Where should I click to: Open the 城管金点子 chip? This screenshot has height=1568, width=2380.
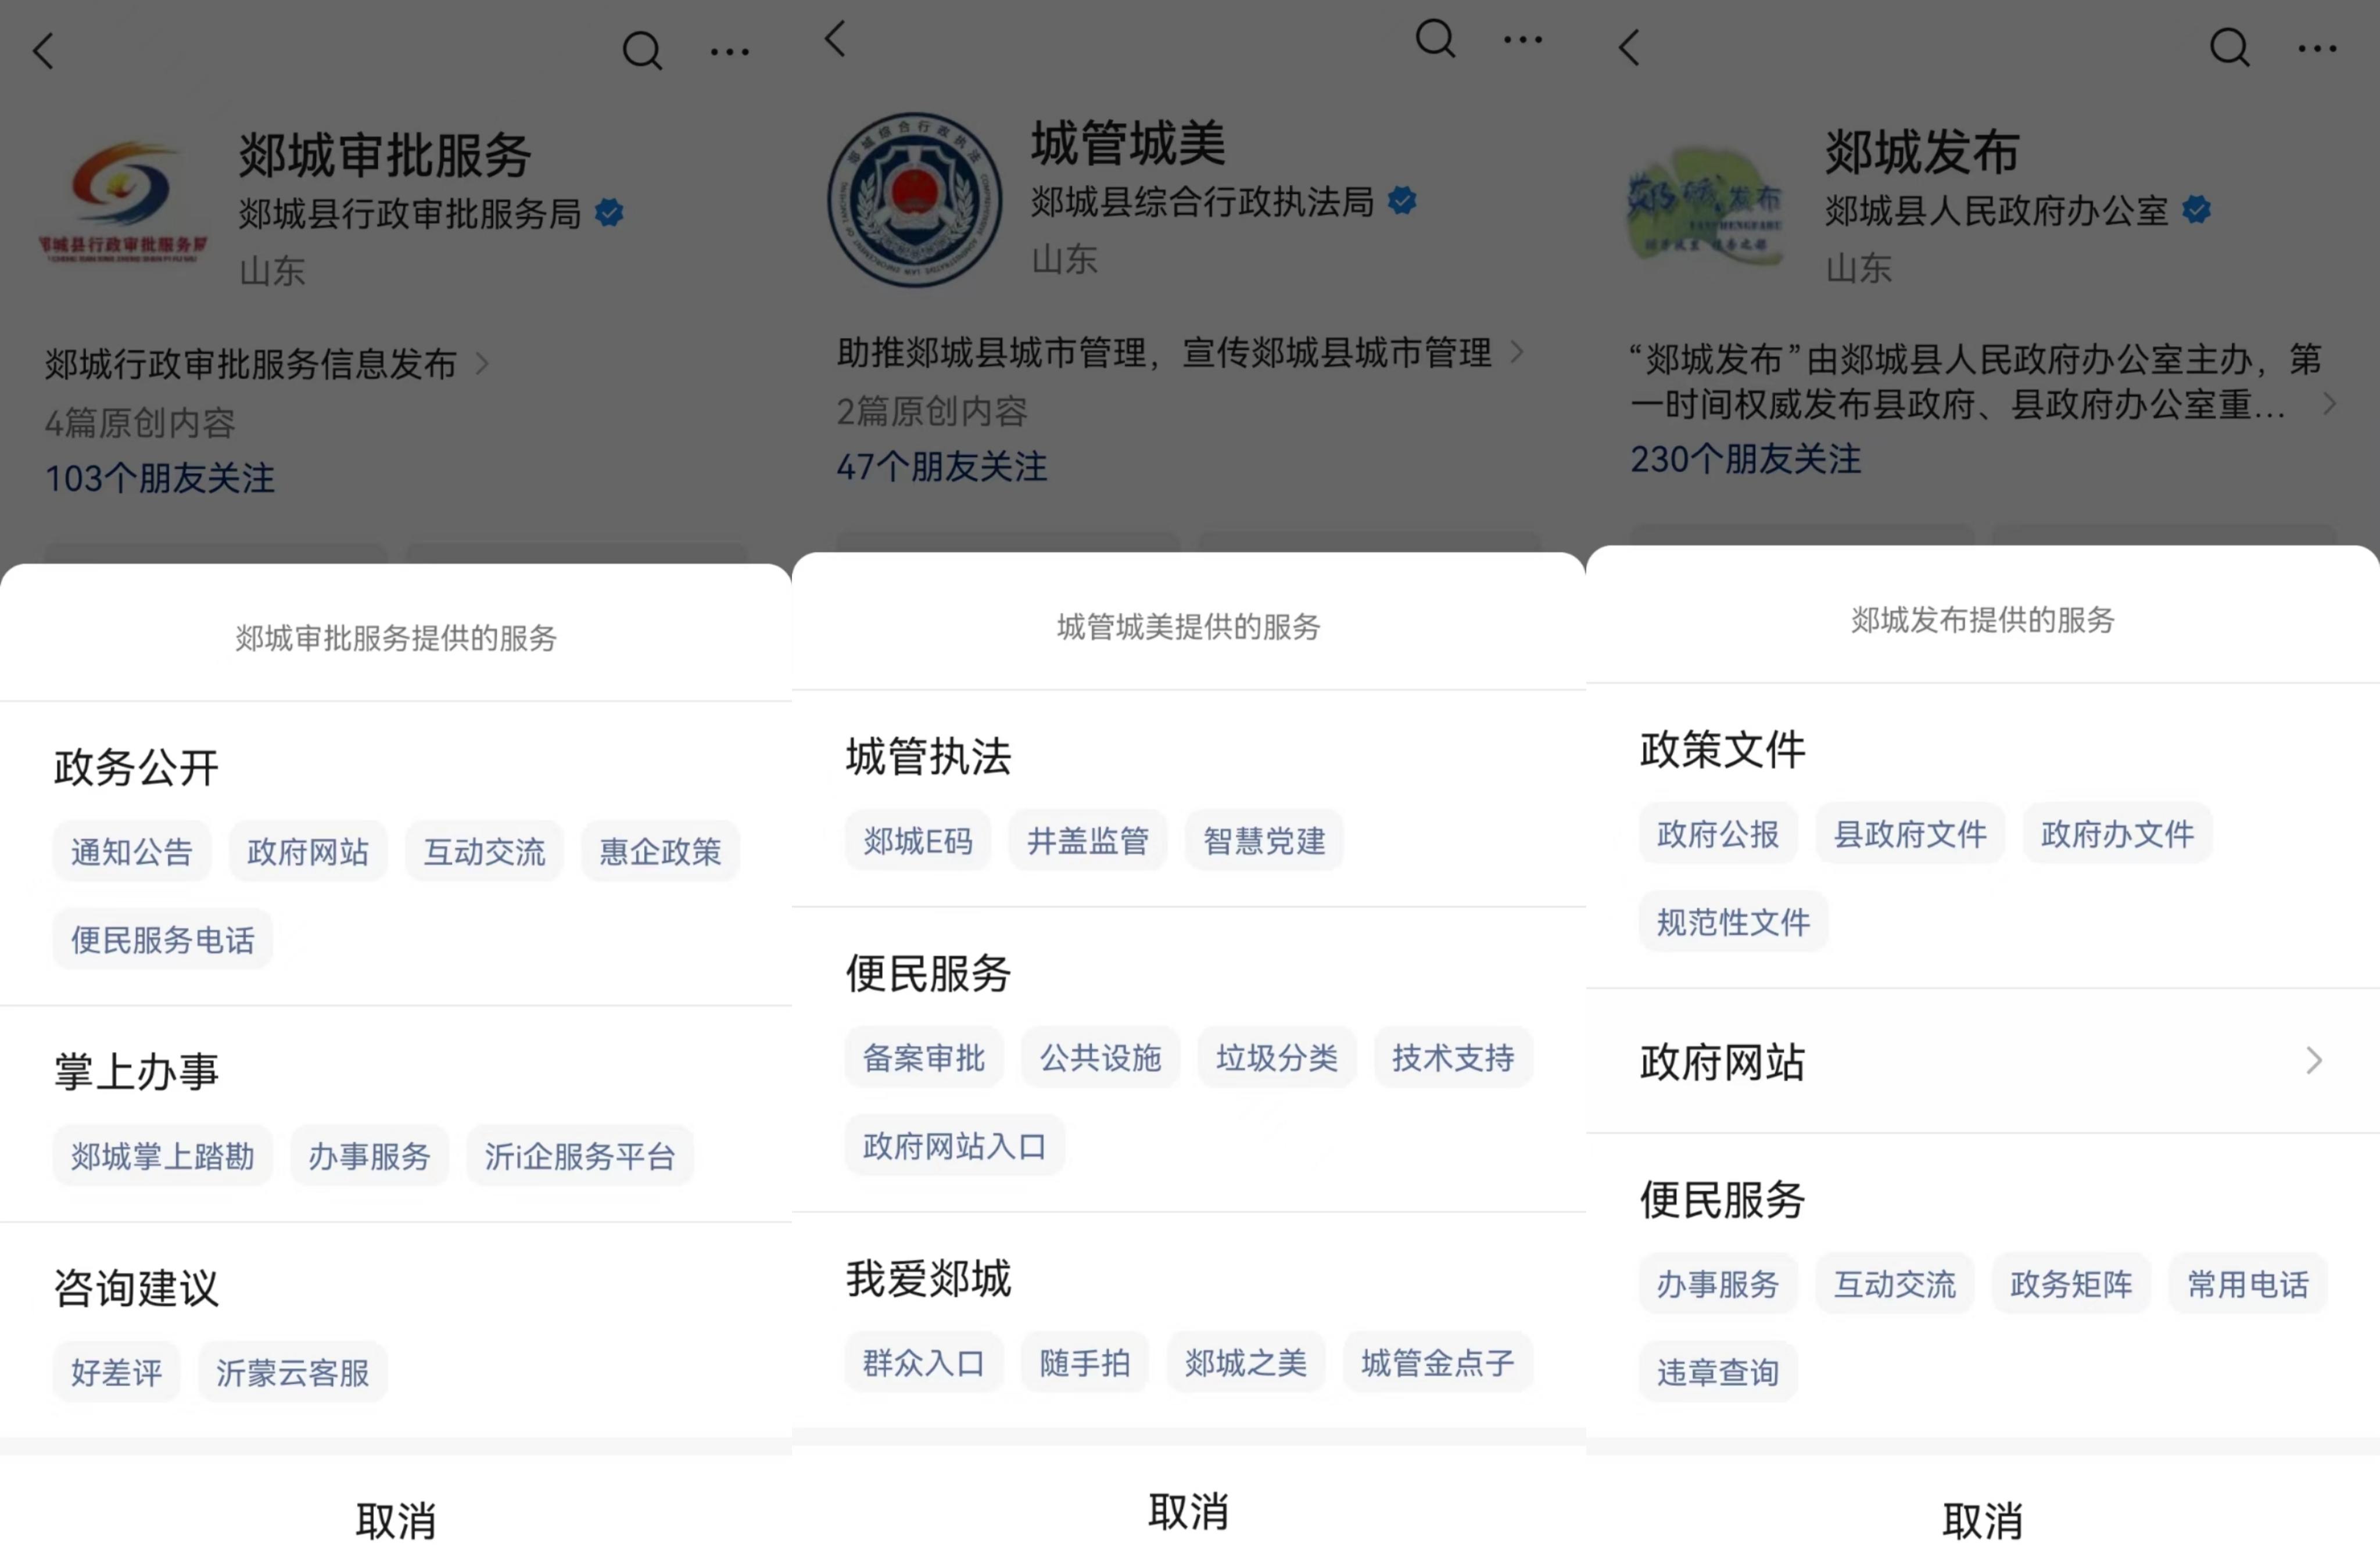pos(1438,1363)
